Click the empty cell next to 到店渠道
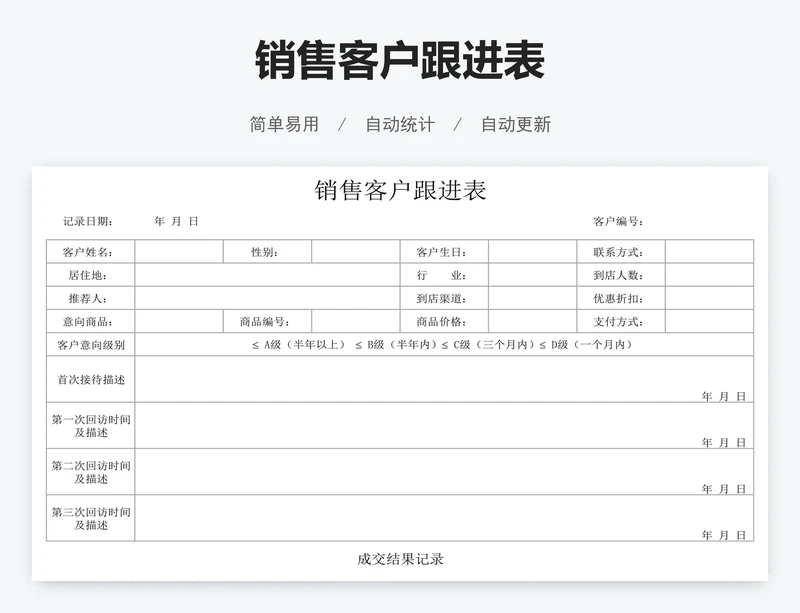Viewport: 800px width, 613px height. tap(533, 298)
